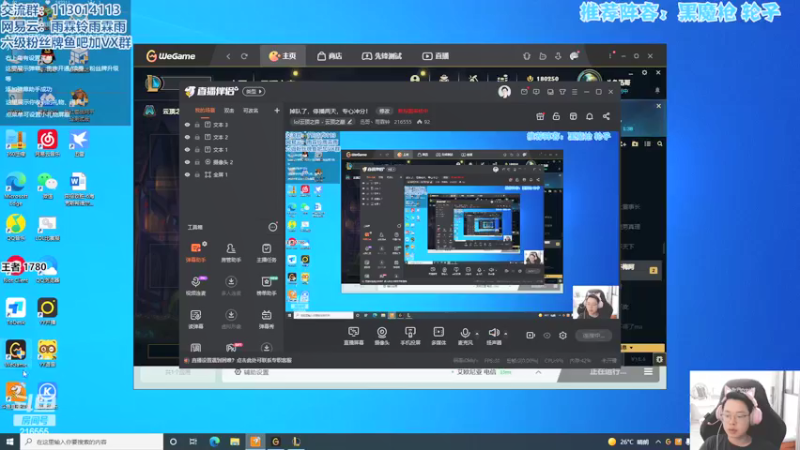Go back in the WeGame window

[228, 56]
